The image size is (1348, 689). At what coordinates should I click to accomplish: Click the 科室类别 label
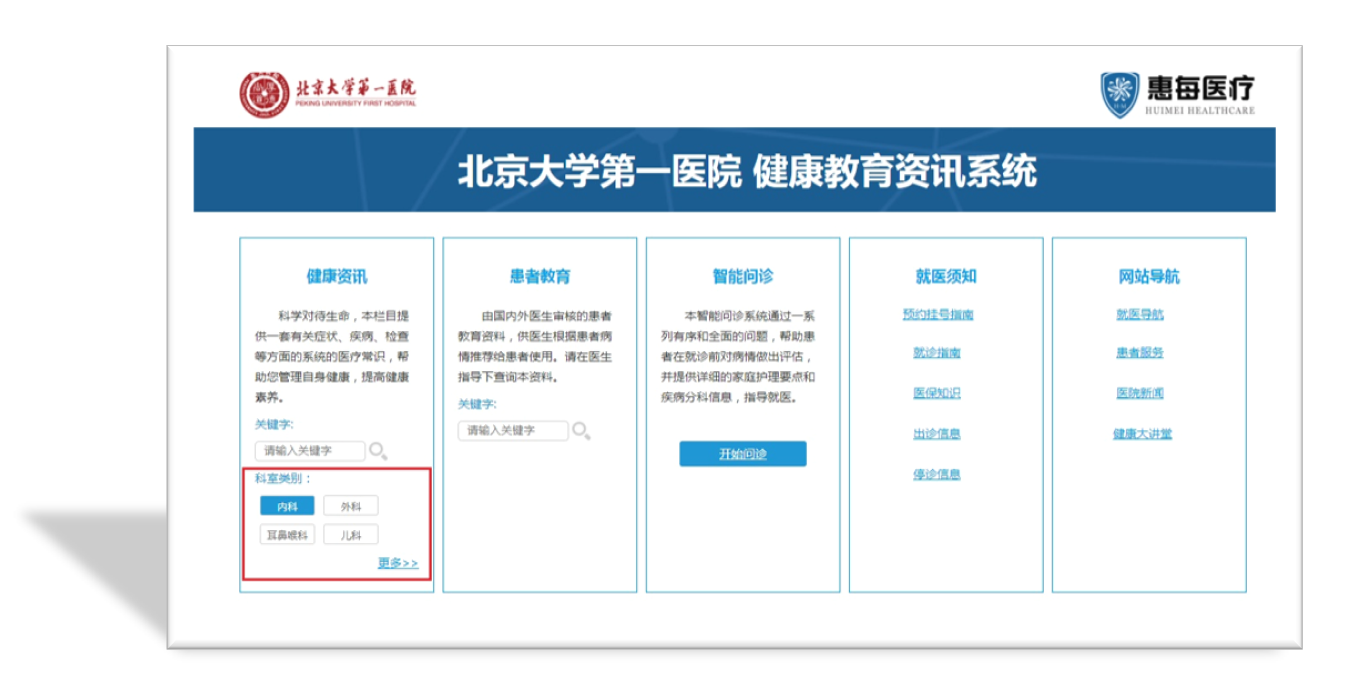coord(283,479)
